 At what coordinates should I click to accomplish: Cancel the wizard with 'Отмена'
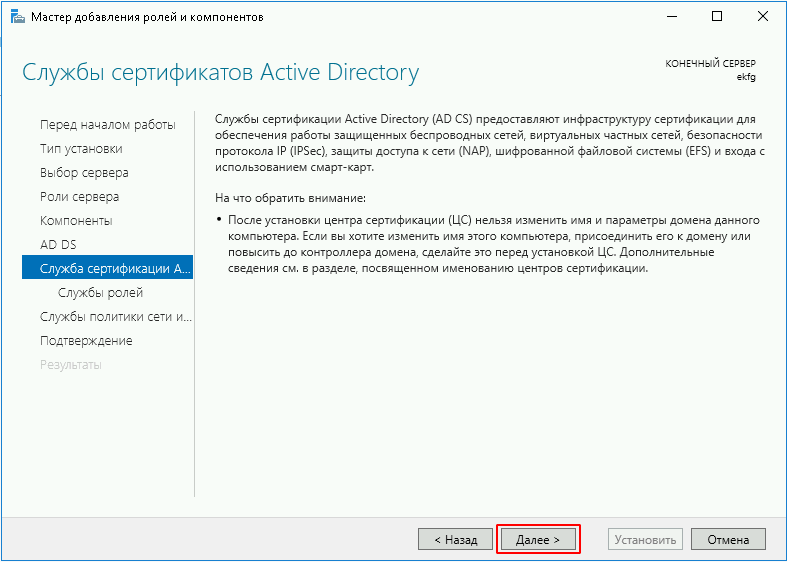point(728,539)
